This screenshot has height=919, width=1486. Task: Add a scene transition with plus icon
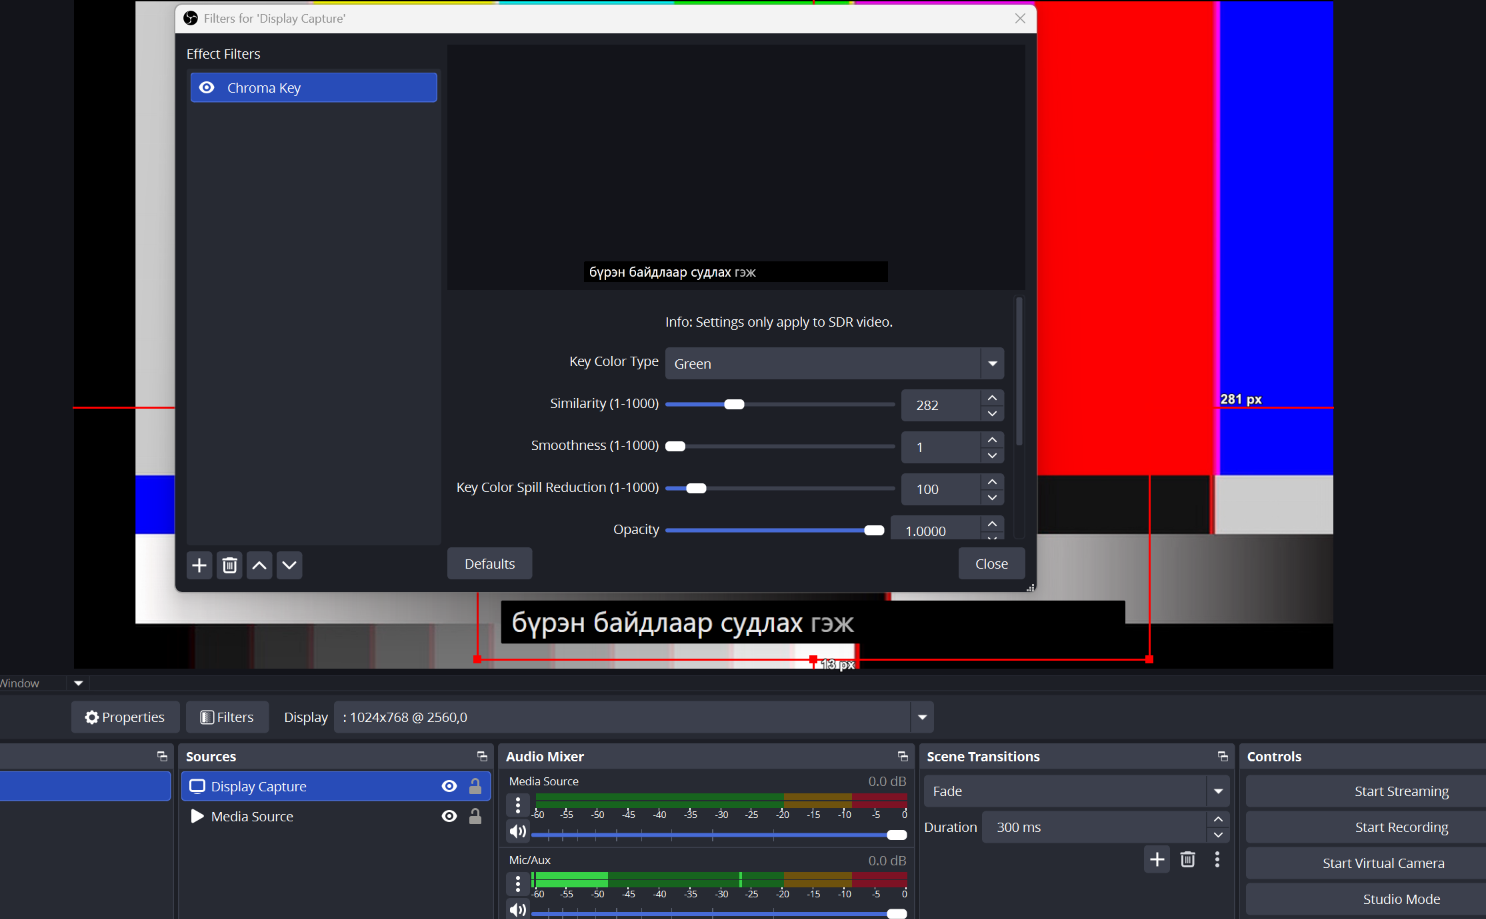pyautogui.click(x=1157, y=859)
